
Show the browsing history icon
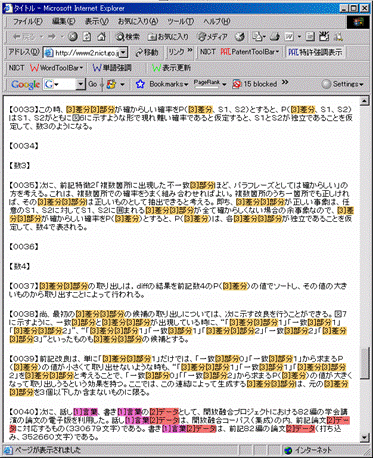(x=240, y=37)
